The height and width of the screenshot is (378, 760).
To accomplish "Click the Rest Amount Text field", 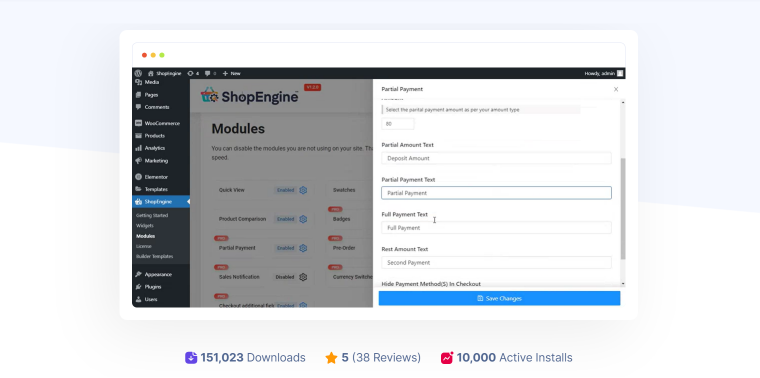I will [496, 263].
